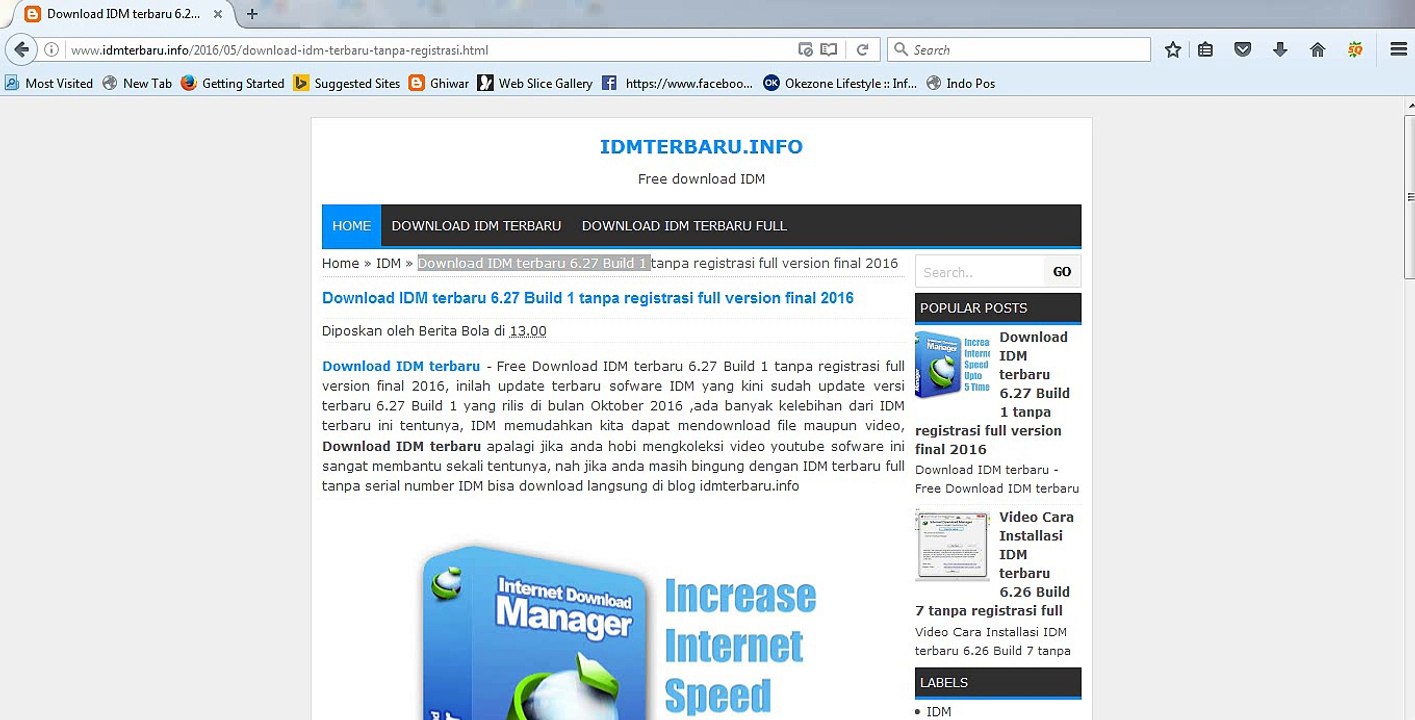Screen dimensions: 1415x720
Task: Close the Download IDM terbaru tab
Action: coord(218,14)
